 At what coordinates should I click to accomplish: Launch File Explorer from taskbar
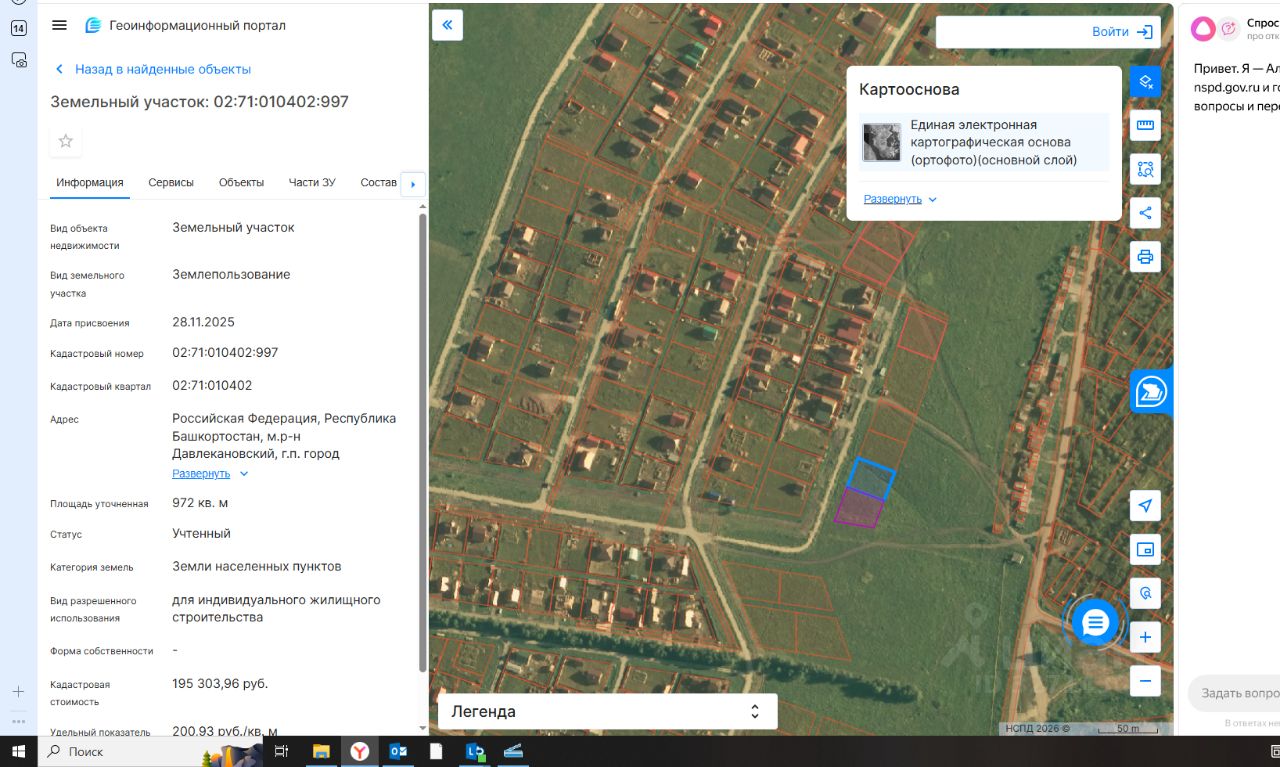coord(321,751)
